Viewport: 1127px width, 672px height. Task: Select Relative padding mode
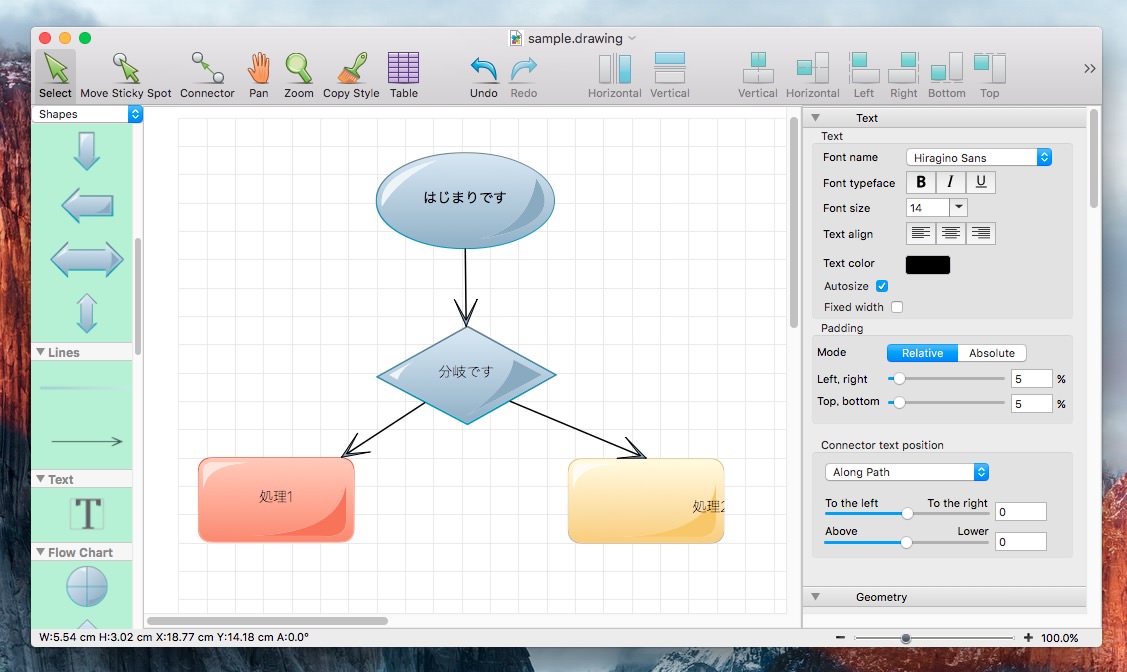(922, 353)
